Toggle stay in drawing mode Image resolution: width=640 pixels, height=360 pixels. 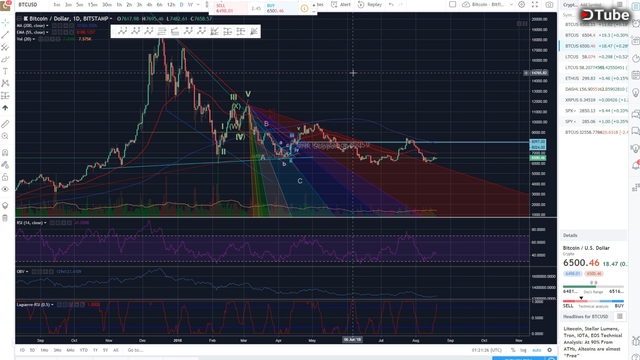tap(5, 164)
